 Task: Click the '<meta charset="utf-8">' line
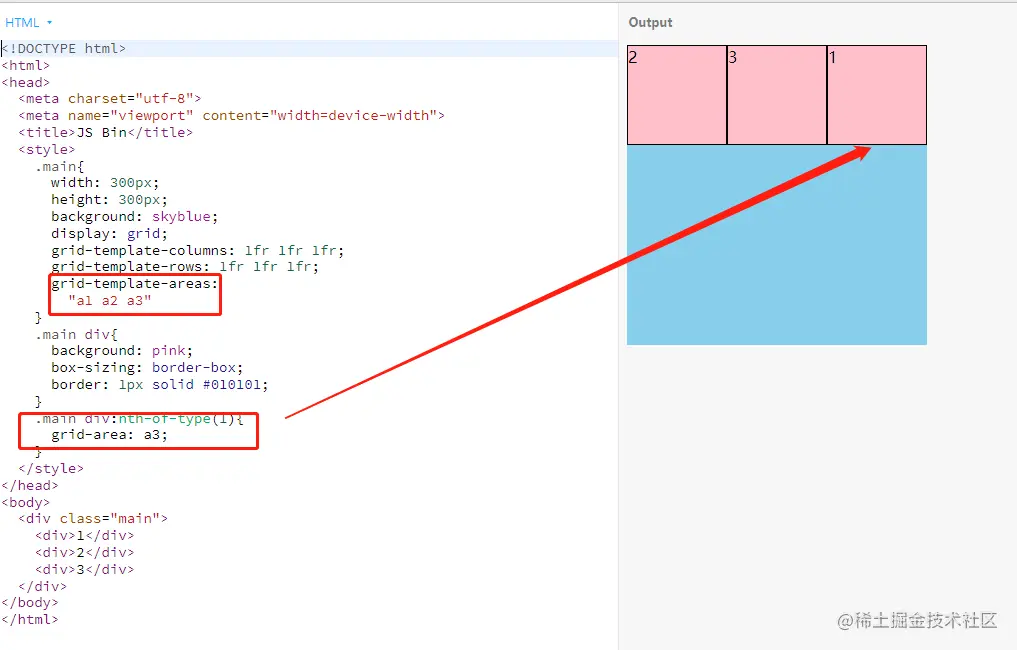(x=110, y=99)
